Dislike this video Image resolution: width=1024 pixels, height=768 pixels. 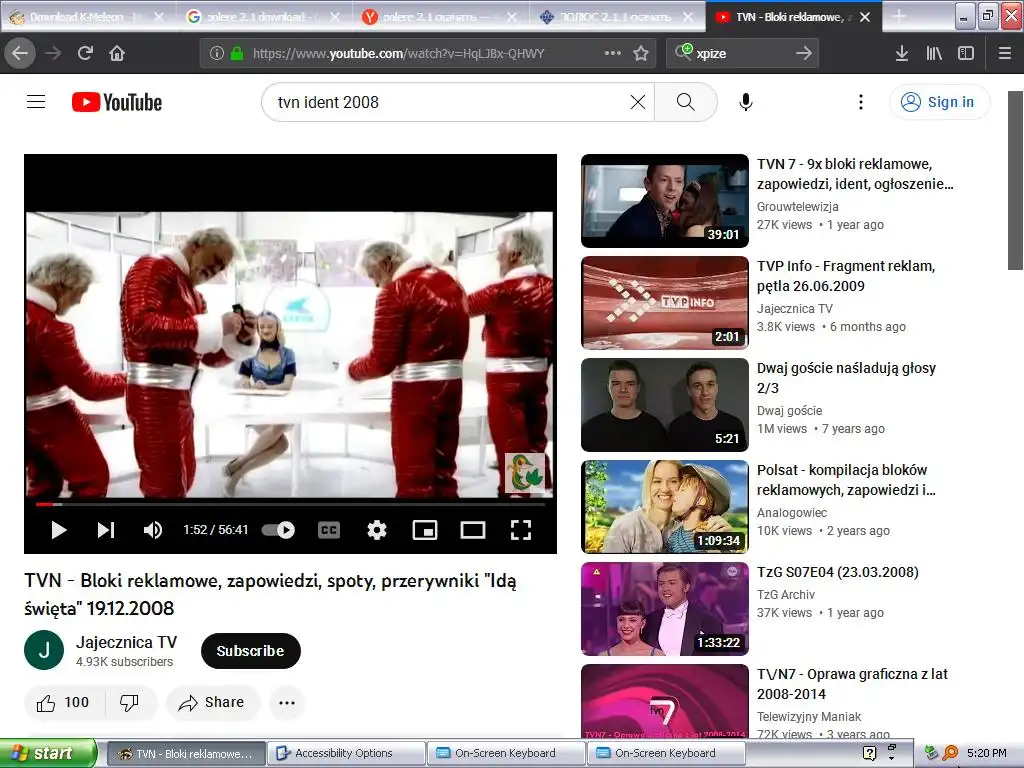[x=129, y=703]
